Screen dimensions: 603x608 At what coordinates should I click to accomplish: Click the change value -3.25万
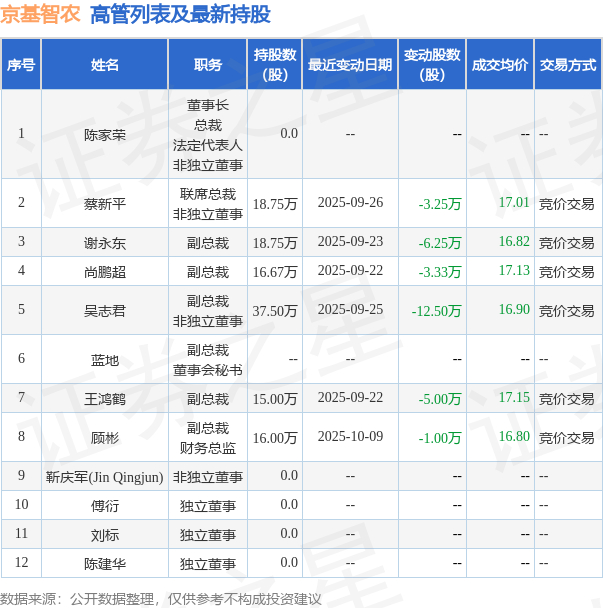(x=440, y=204)
